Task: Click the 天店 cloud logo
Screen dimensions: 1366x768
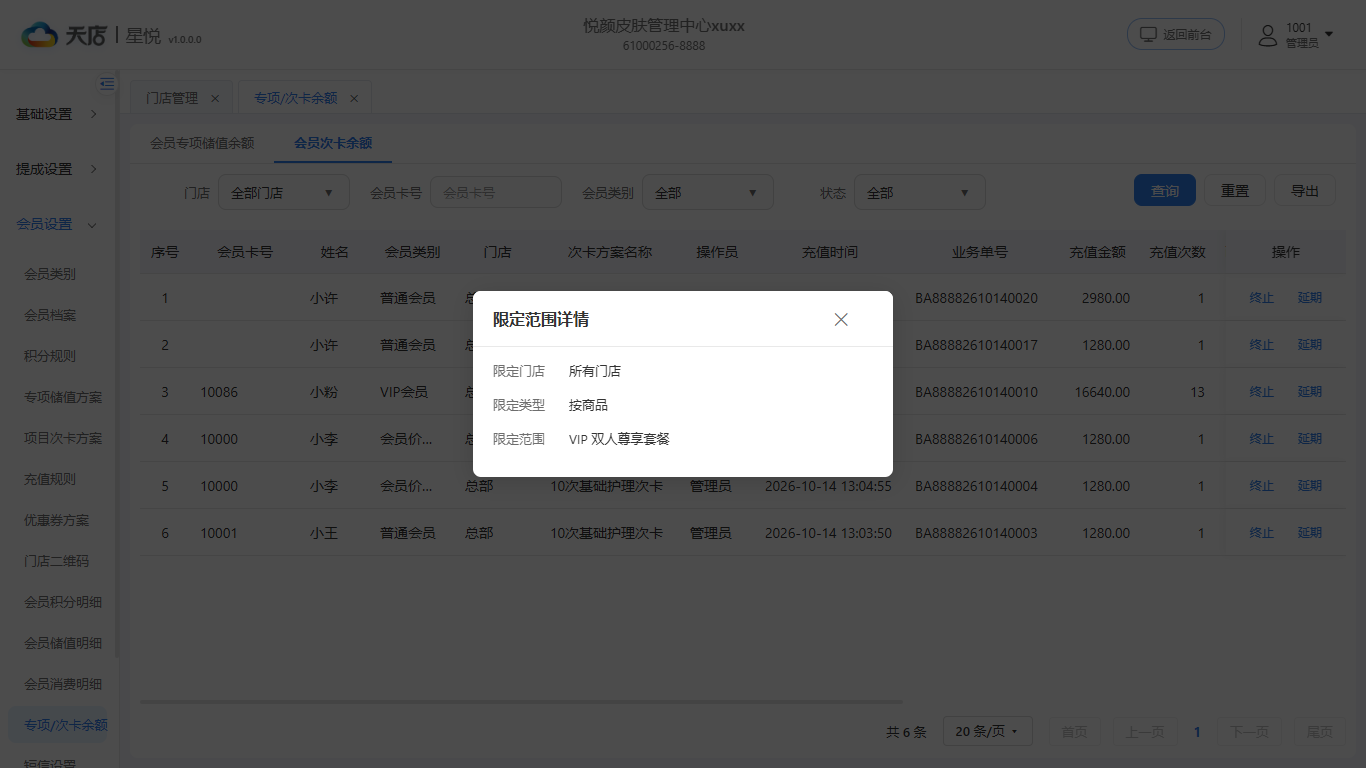Action: (x=40, y=35)
